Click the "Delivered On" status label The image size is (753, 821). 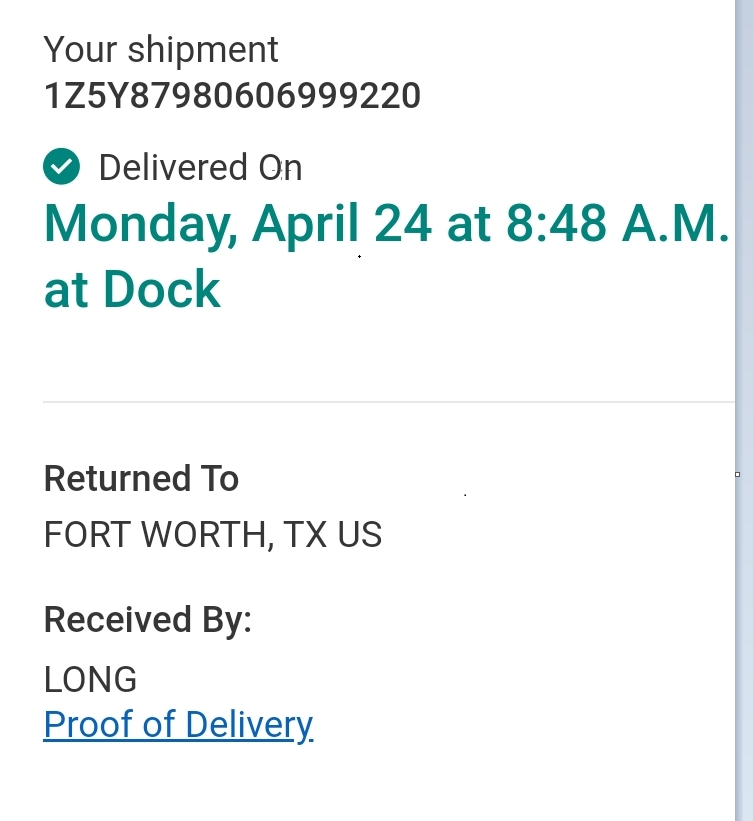coord(200,168)
